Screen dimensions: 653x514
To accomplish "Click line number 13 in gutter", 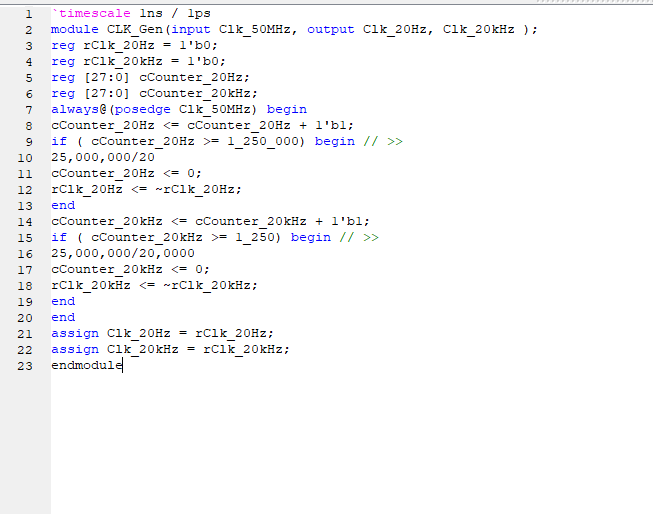I will coord(25,206).
